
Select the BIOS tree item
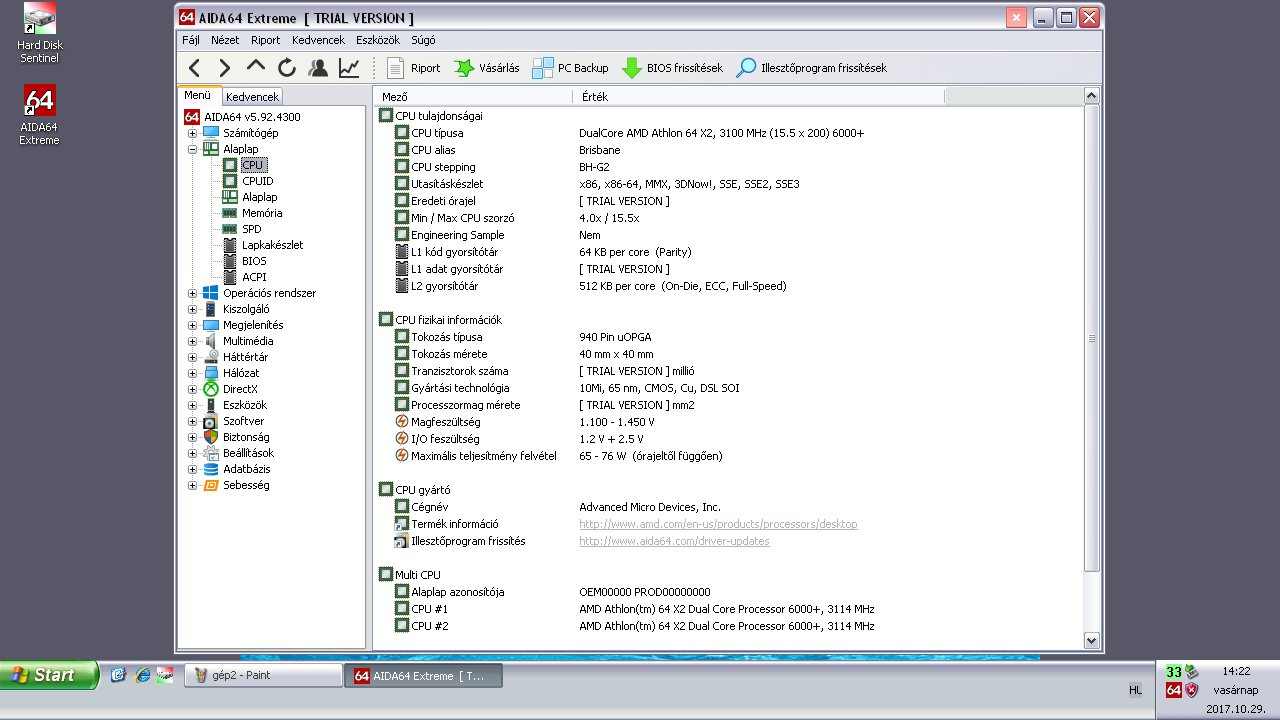point(254,261)
